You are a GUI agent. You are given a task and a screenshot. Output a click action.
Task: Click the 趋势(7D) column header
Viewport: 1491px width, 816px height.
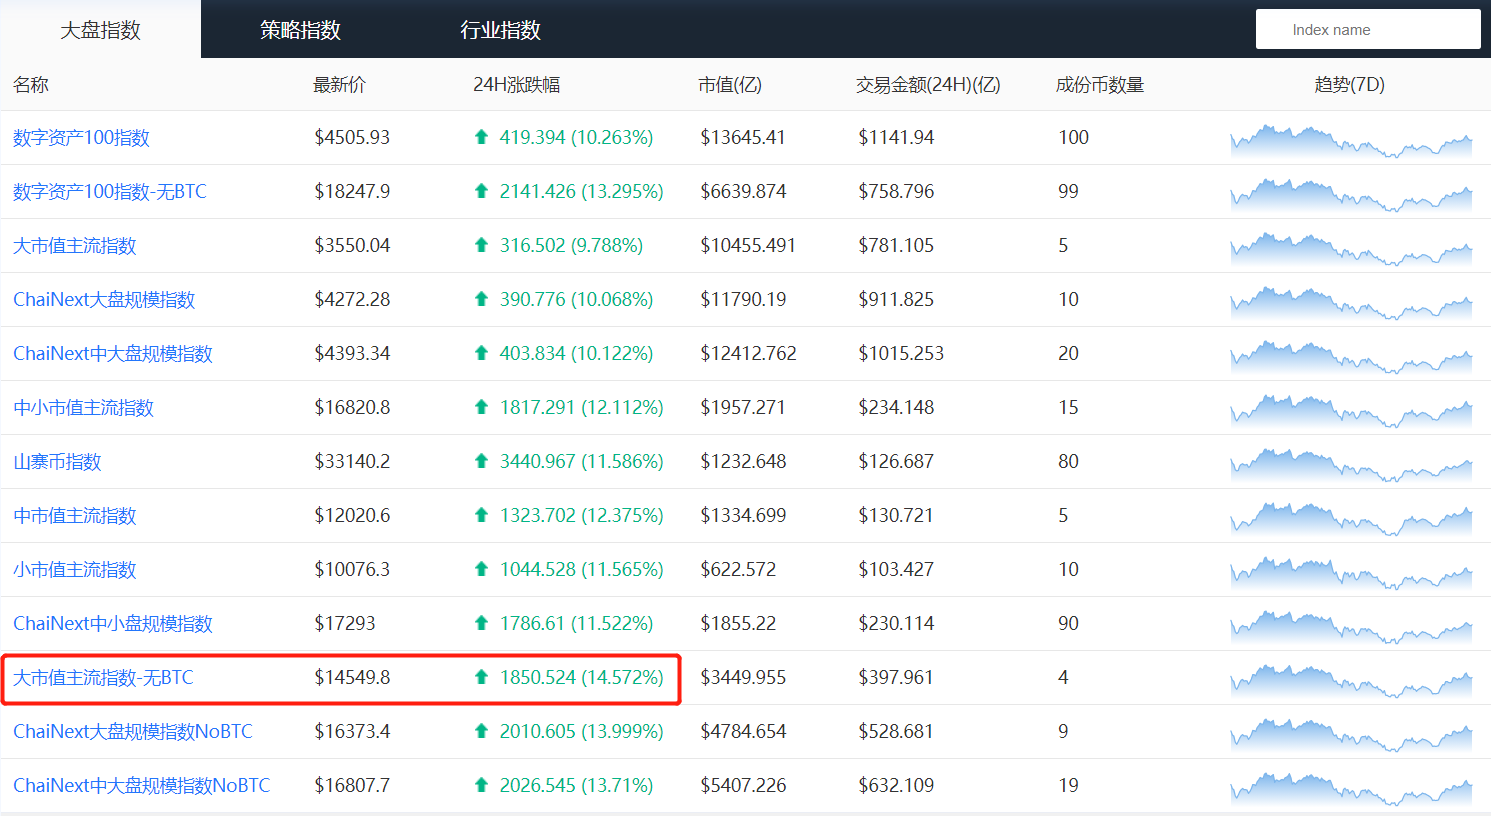(1350, 85)
